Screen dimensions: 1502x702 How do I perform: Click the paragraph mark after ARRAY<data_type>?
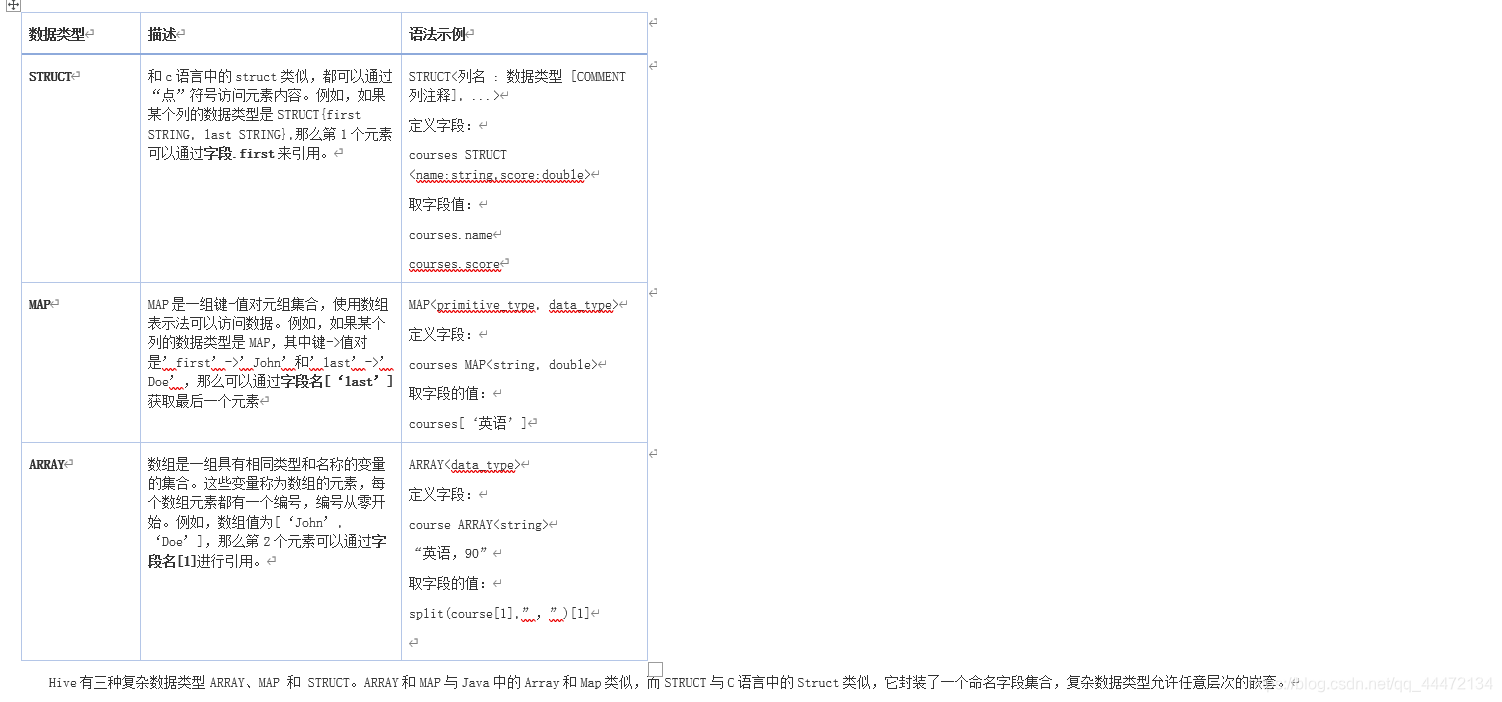tap(525, 464)
